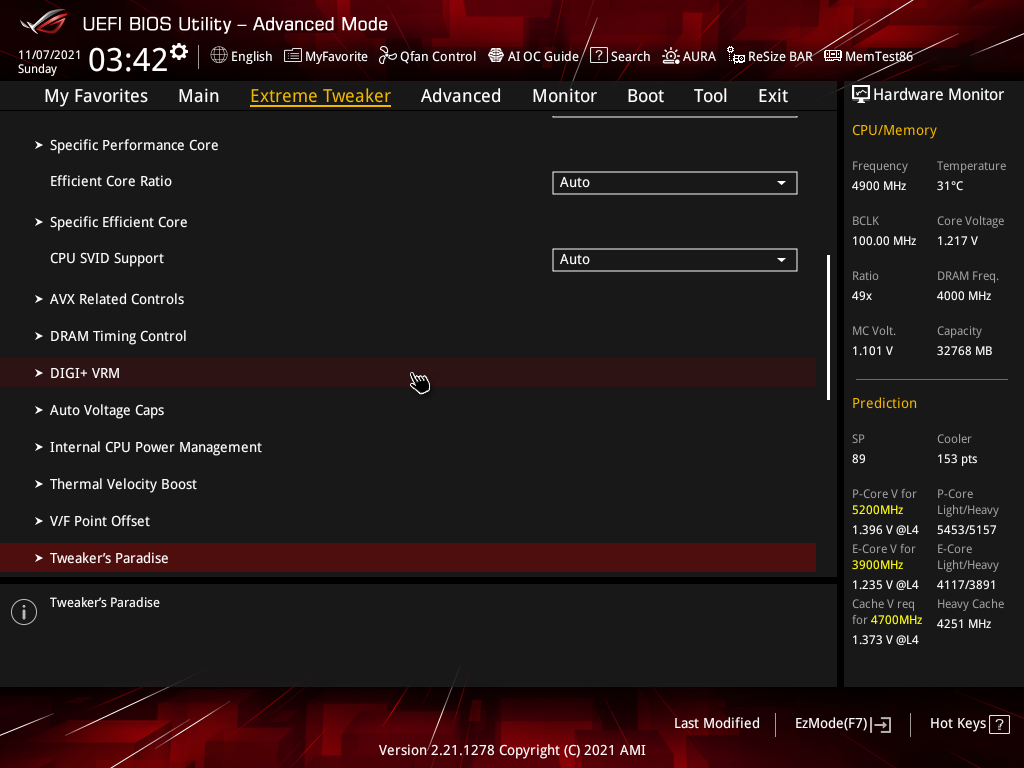Click the EzMode exit arrow icon
This screenshot has height=768, width=1024.
[x=882, y=724]
